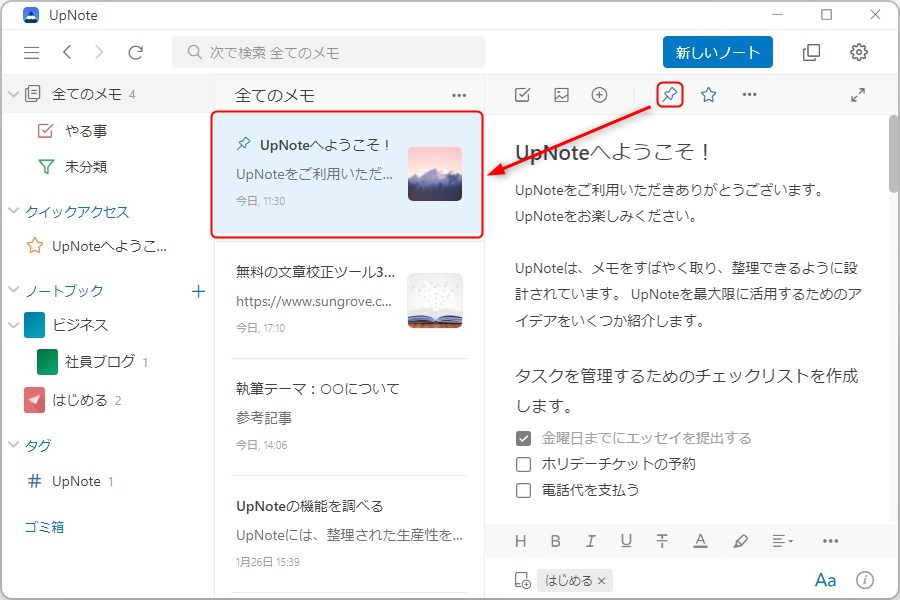Insert a checklist with checkbox toolbar icon

coord(522,95)
